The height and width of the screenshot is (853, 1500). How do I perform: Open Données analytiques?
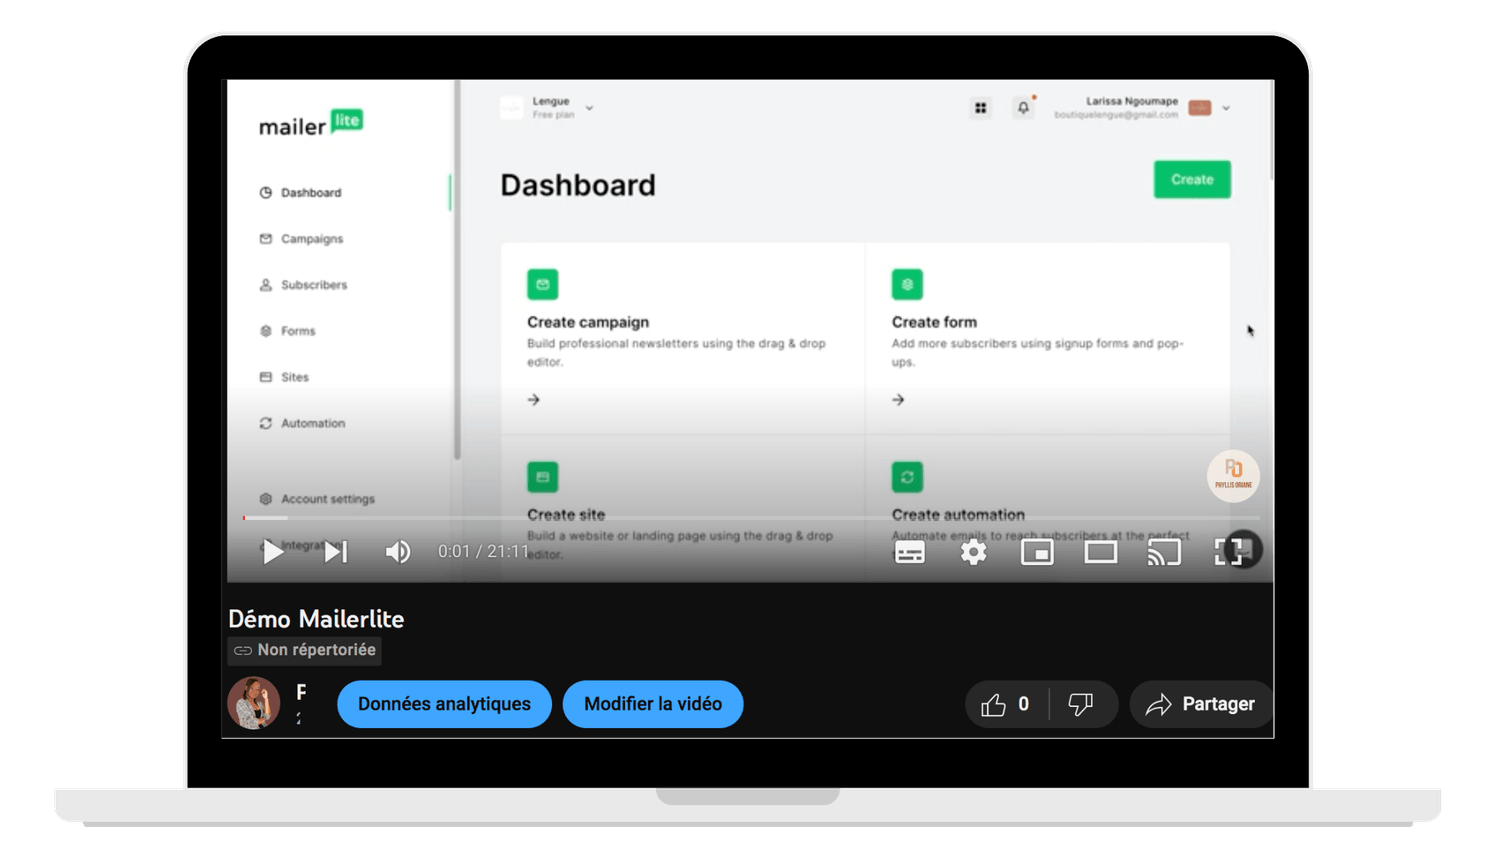point(444,704)
